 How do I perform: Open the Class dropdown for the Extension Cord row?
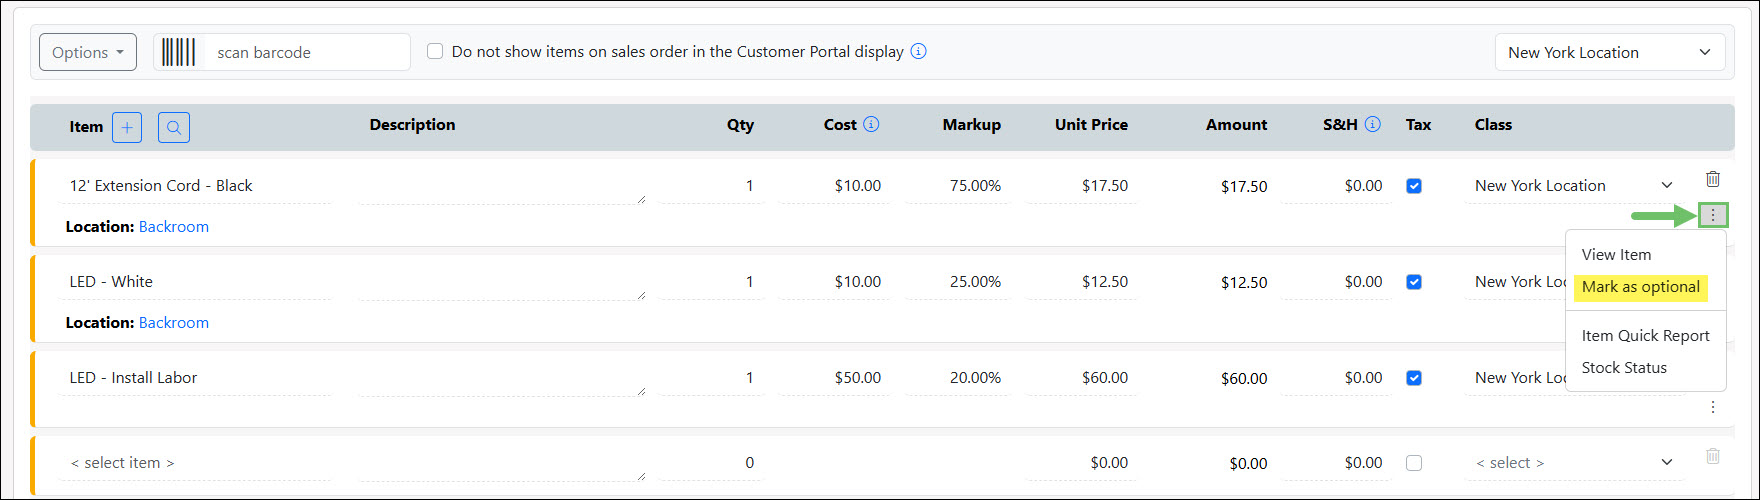point(1574,186)
